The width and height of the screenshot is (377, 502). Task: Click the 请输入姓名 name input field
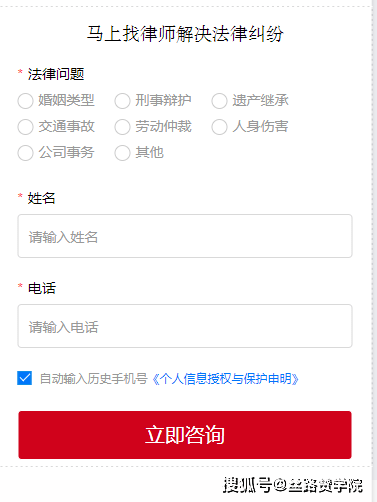click(x=185, y=236)
